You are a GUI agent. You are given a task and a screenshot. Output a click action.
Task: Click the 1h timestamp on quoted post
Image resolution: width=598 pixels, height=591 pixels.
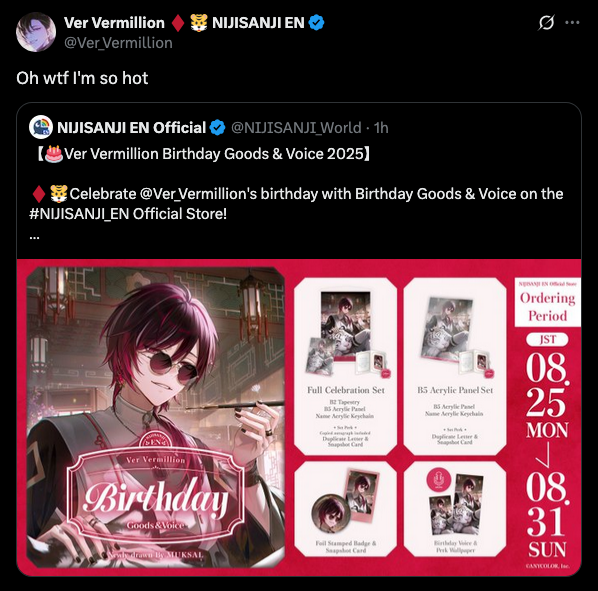point(381,128)
